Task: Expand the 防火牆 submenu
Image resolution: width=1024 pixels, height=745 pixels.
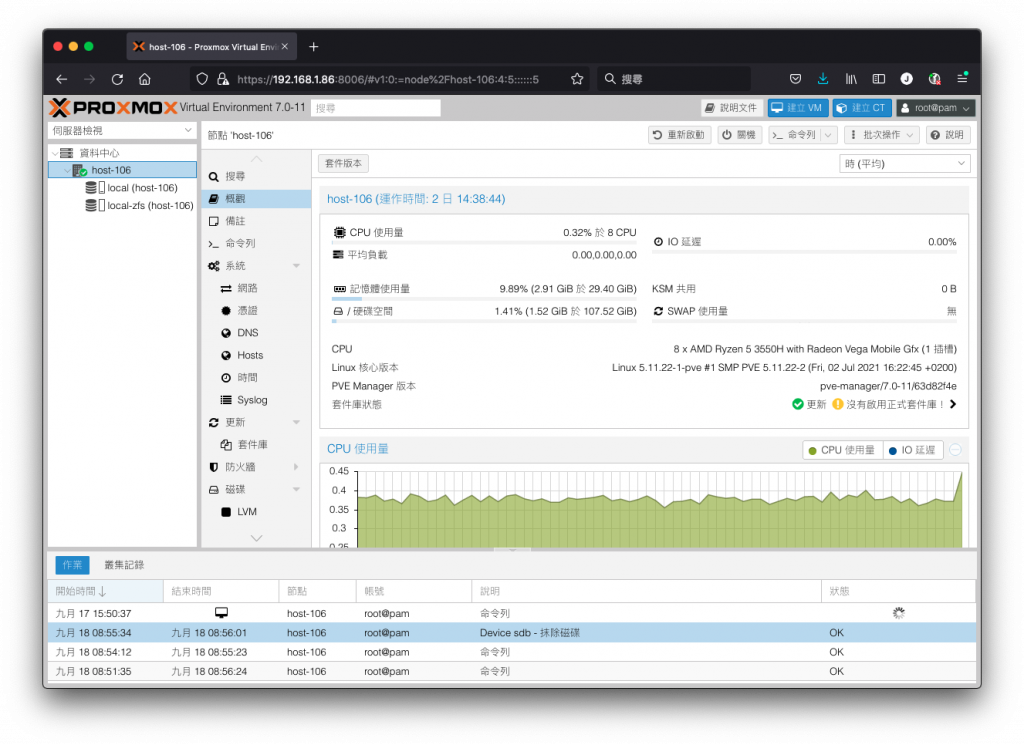Action: click(296, 467)
